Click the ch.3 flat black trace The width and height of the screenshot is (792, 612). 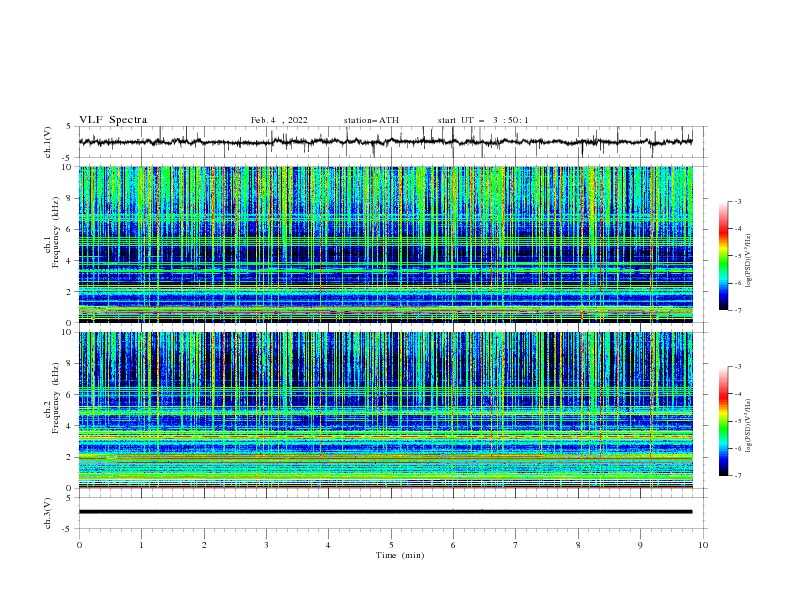(385, 512)
